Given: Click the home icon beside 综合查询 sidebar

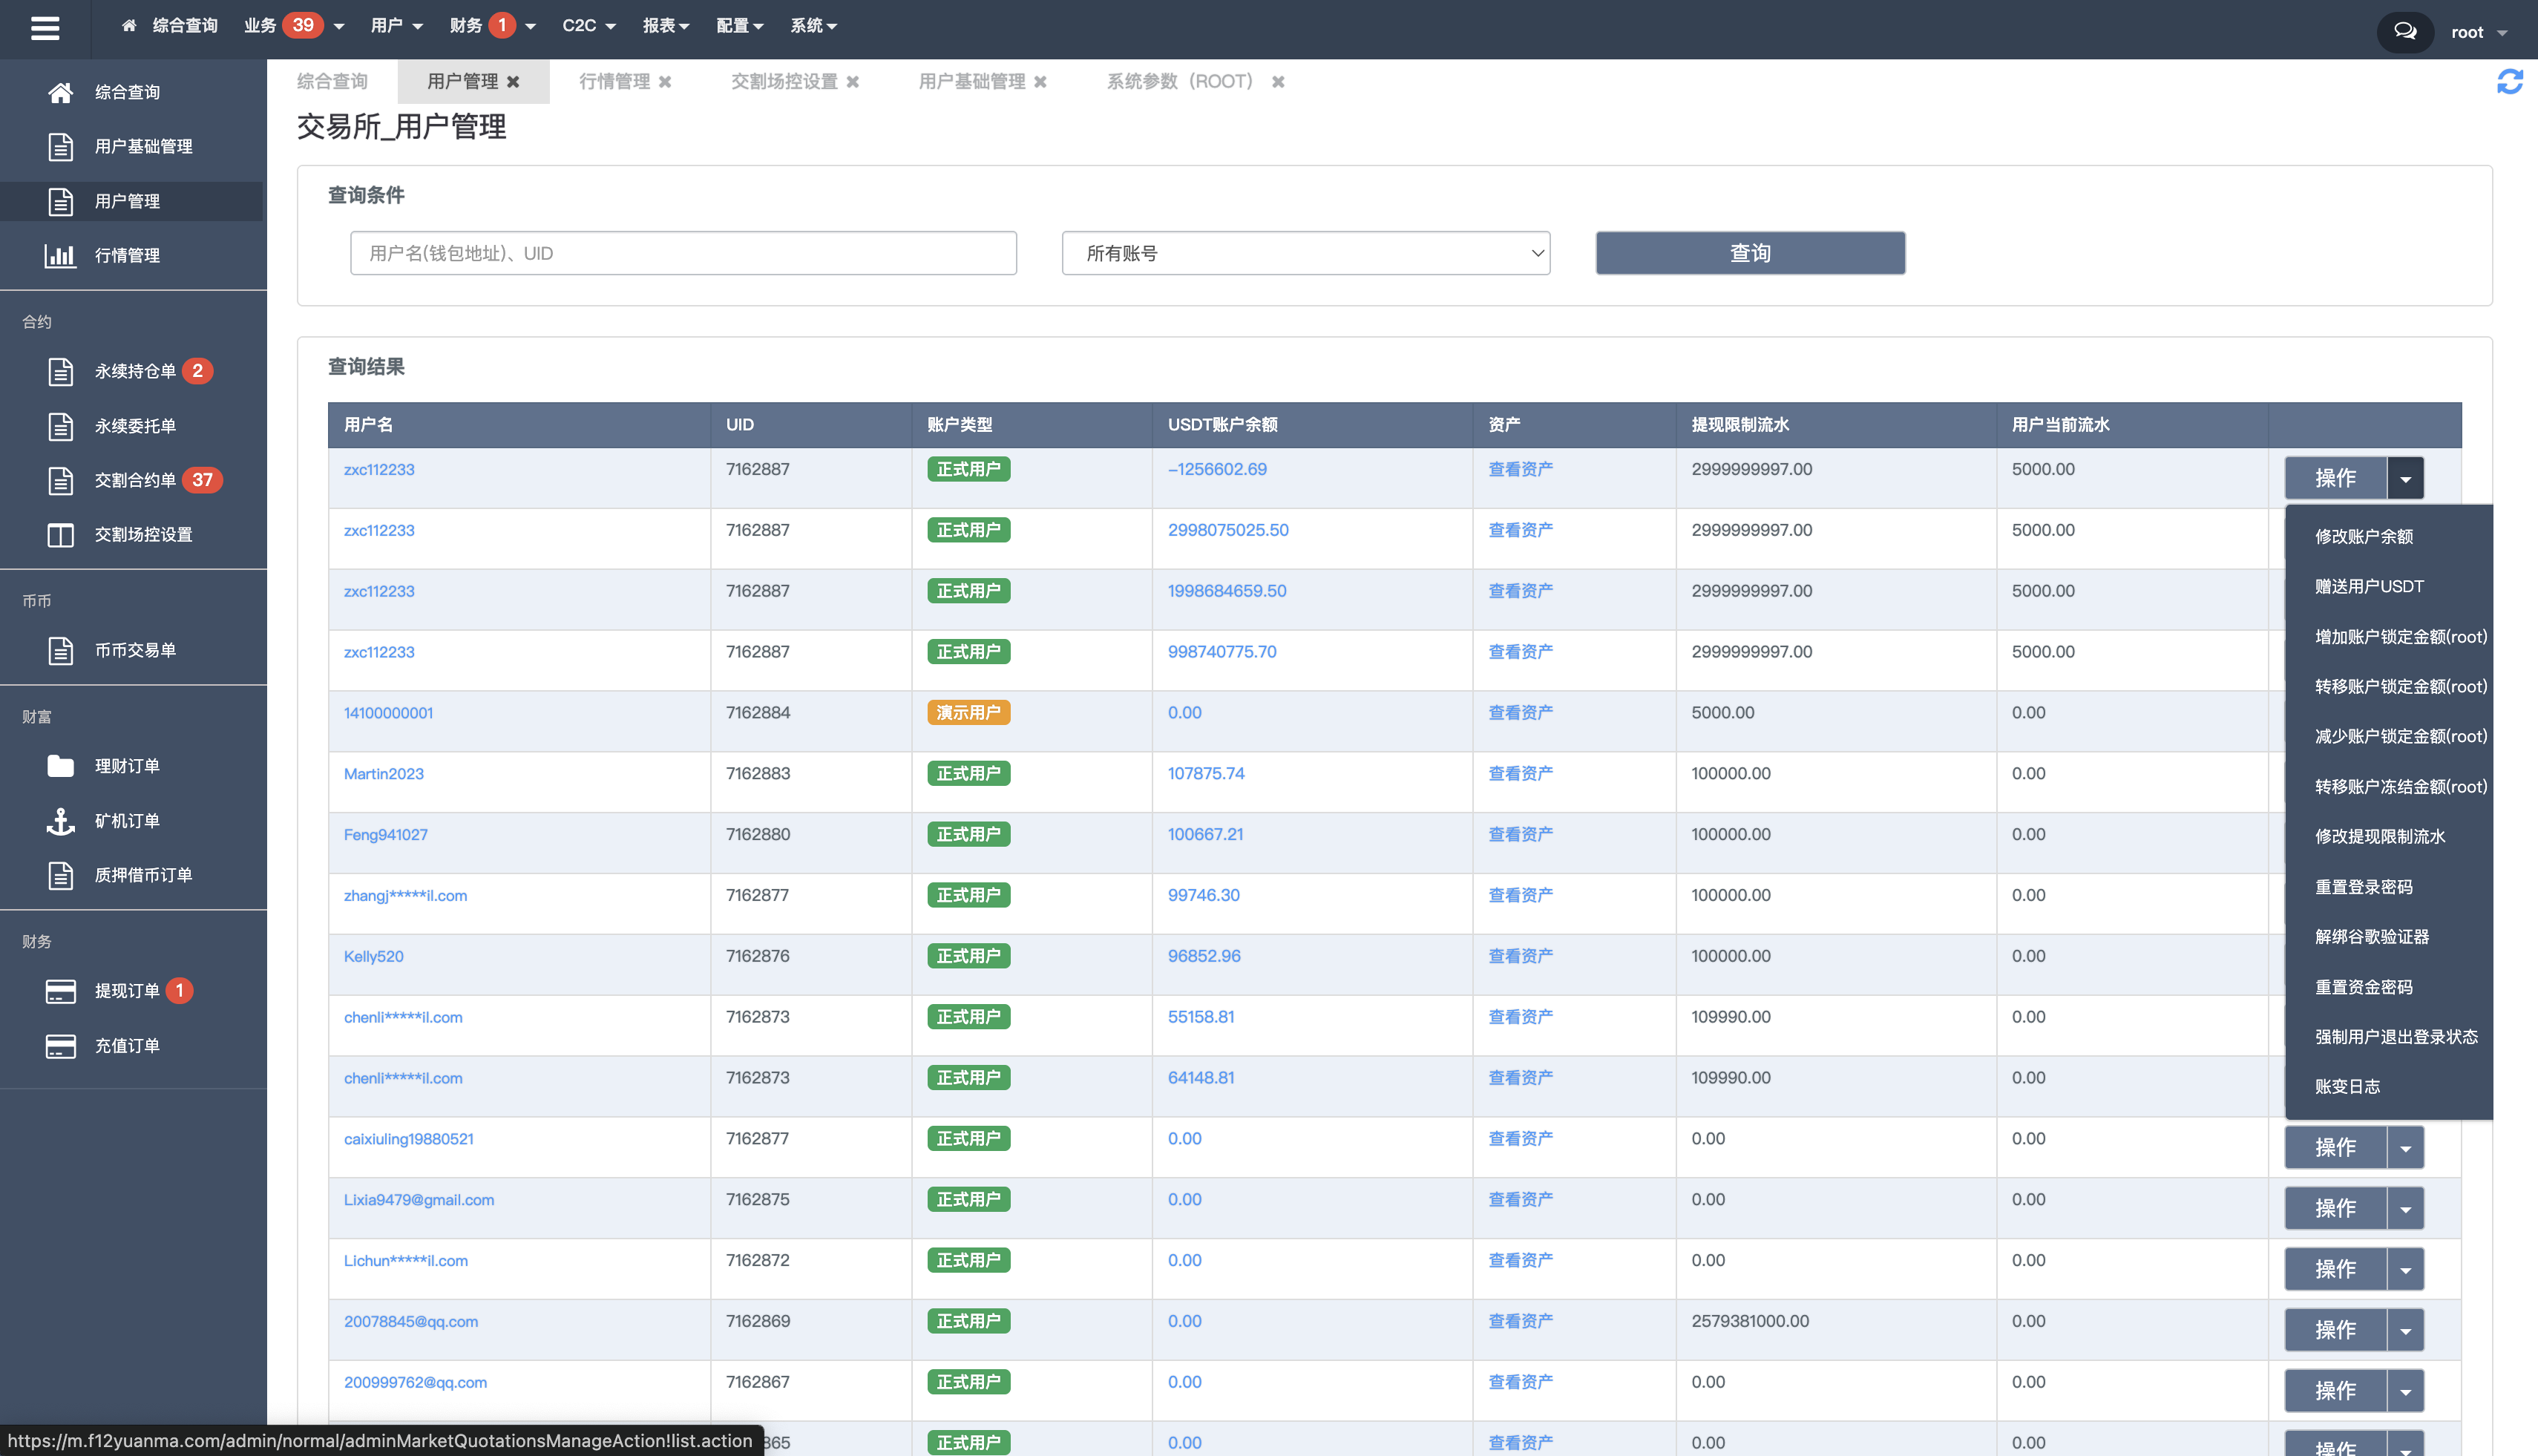Looking at the screenshot, I should tap(60, 92).
